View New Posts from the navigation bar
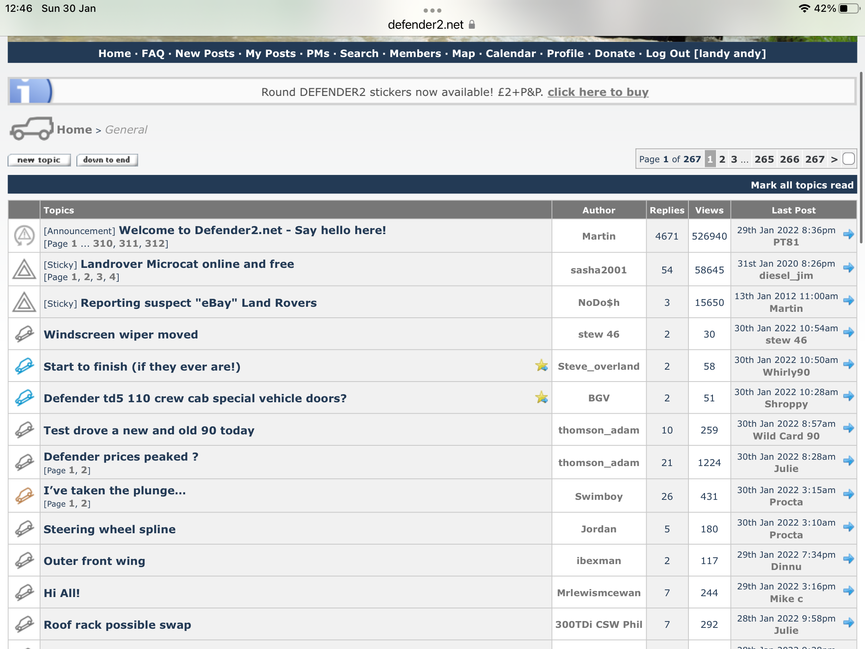 click(x=205, y=54)
